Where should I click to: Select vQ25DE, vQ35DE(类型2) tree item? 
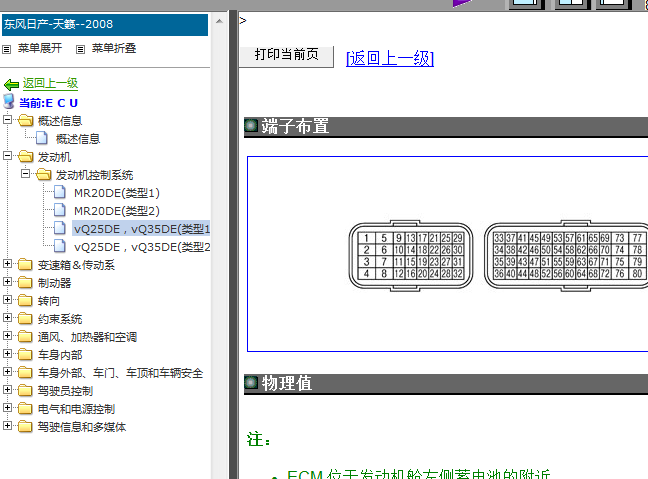[142, 247]
